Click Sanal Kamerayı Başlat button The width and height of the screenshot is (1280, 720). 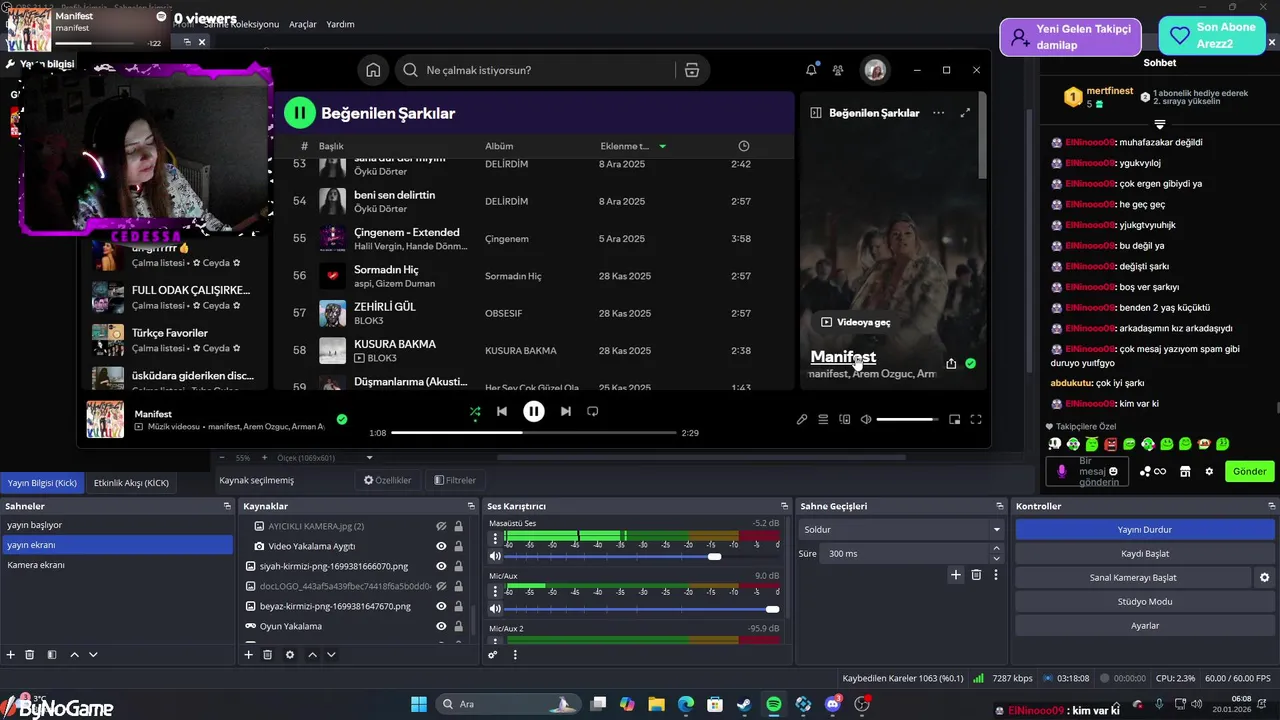click(1133, 577)
